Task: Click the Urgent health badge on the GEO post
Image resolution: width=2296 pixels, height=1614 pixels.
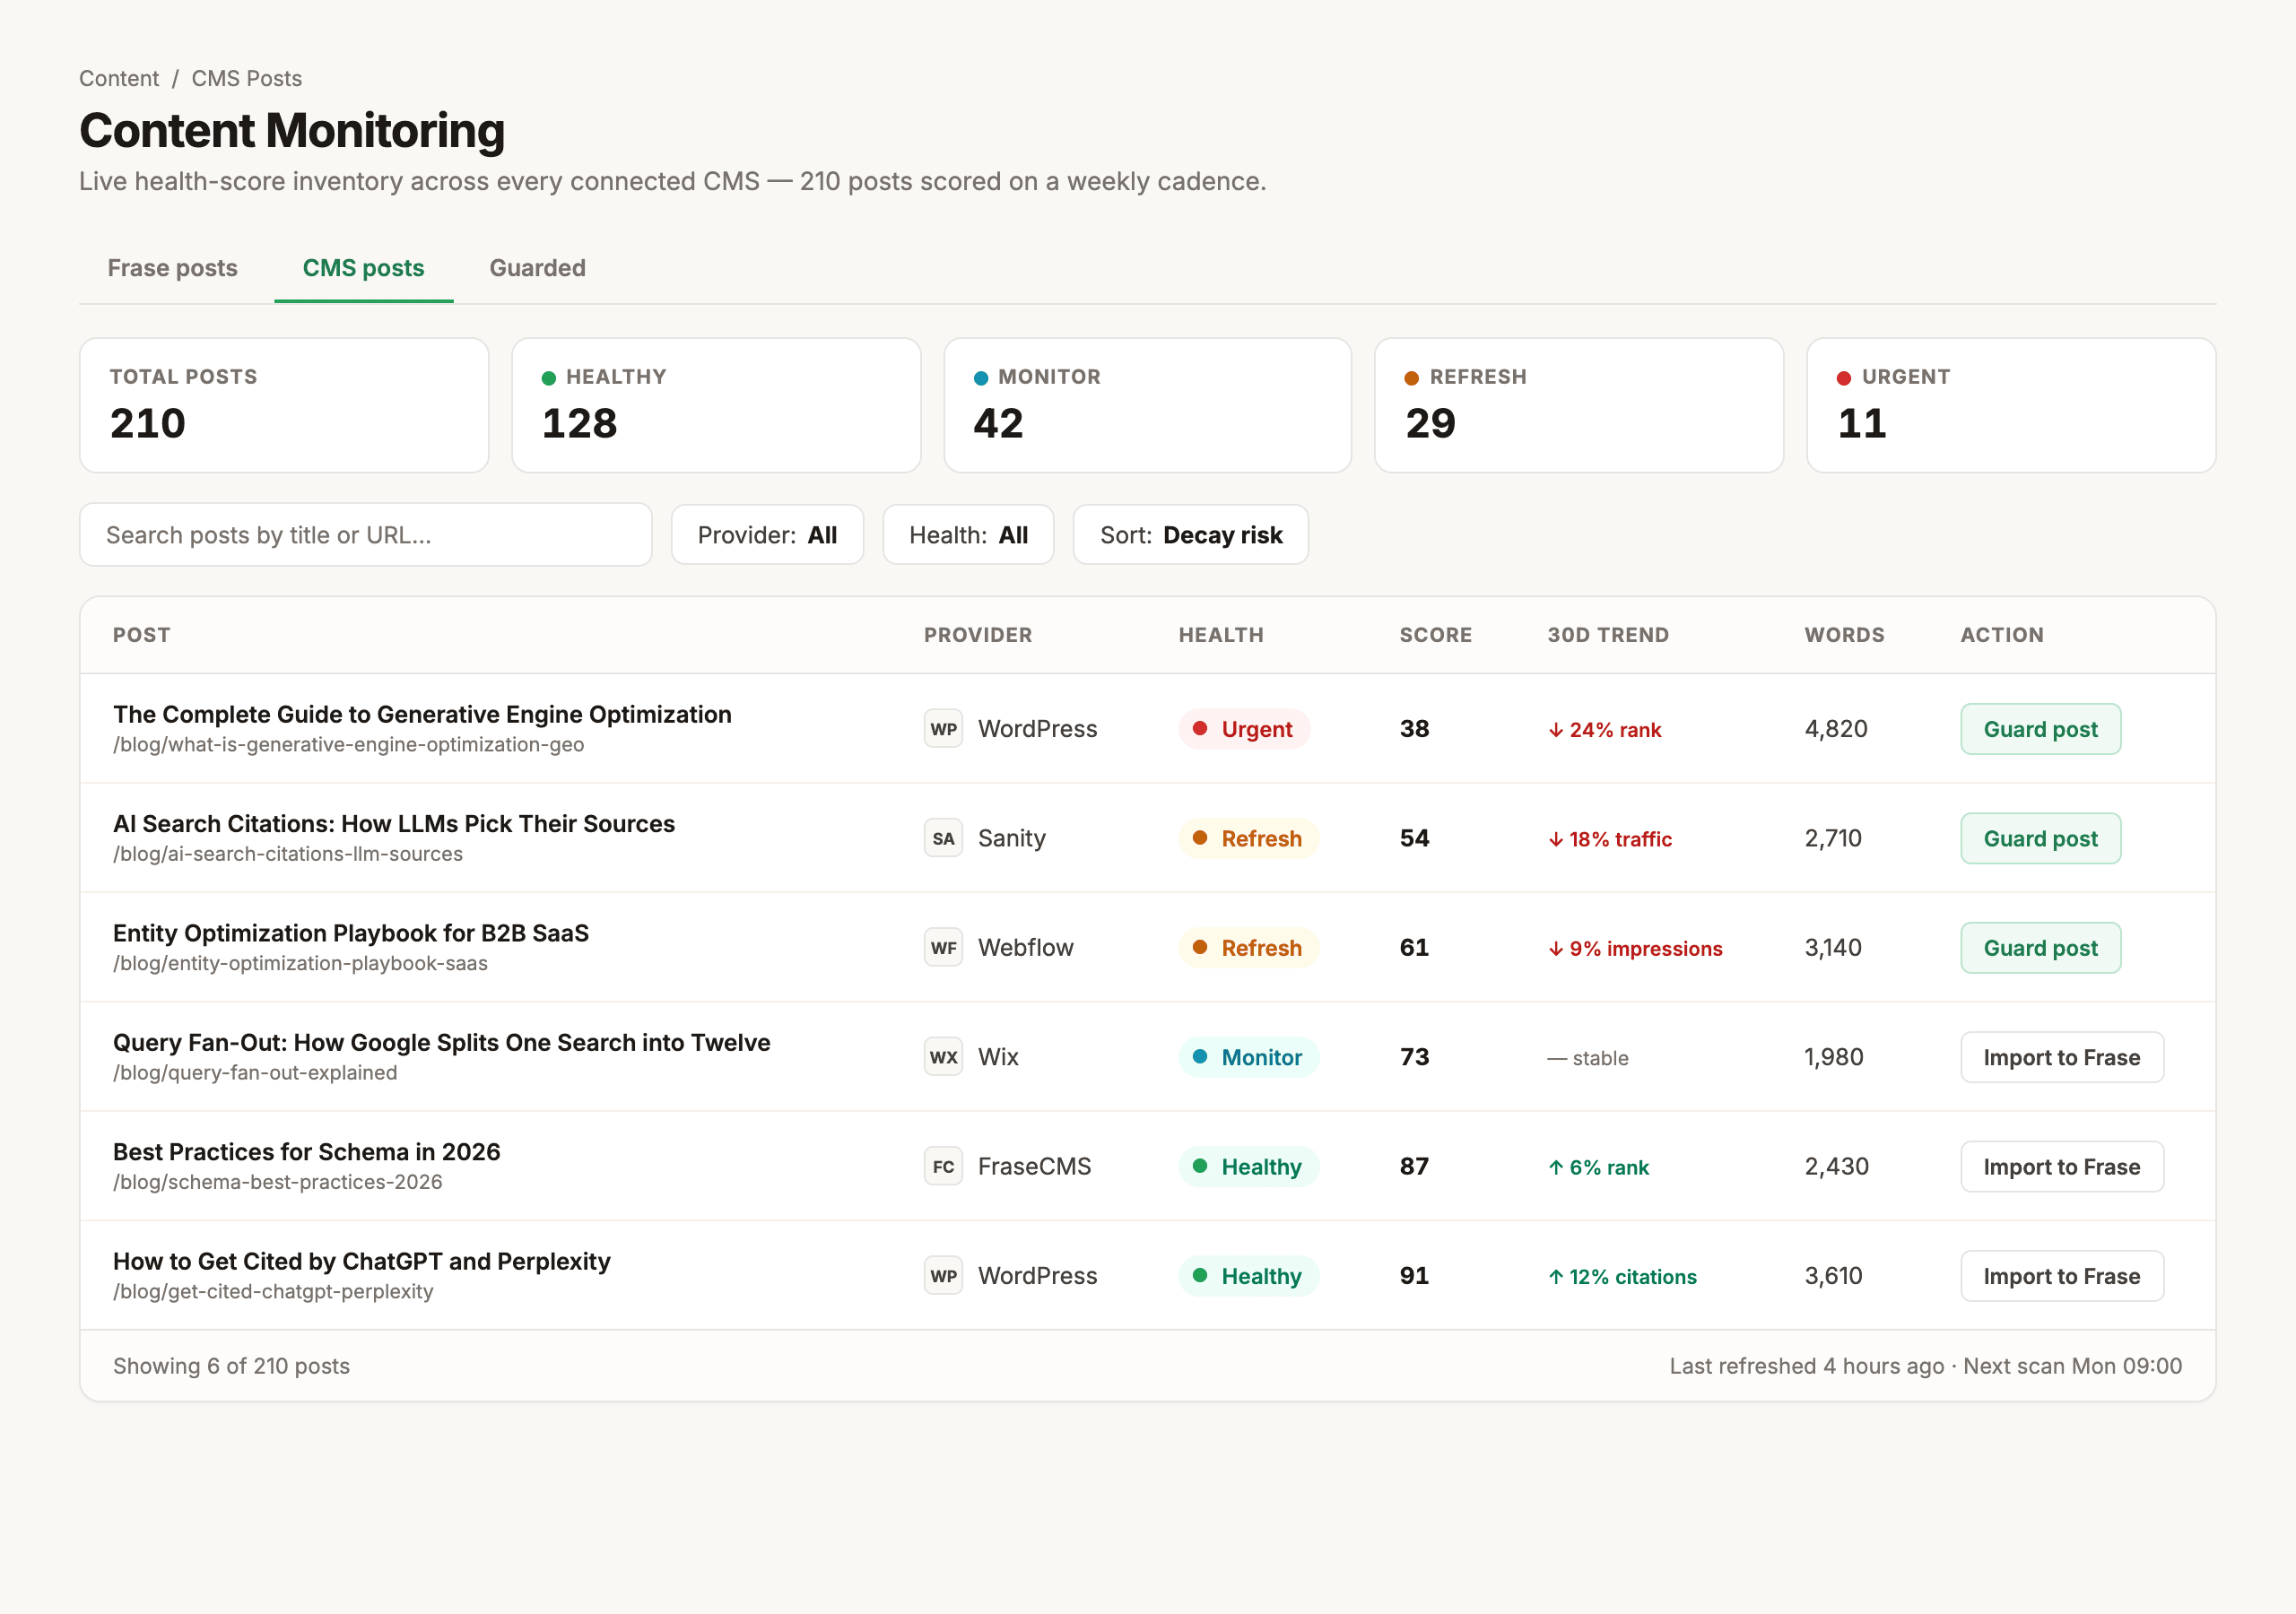Action: pyautogui.click(x=1245, y=729)
